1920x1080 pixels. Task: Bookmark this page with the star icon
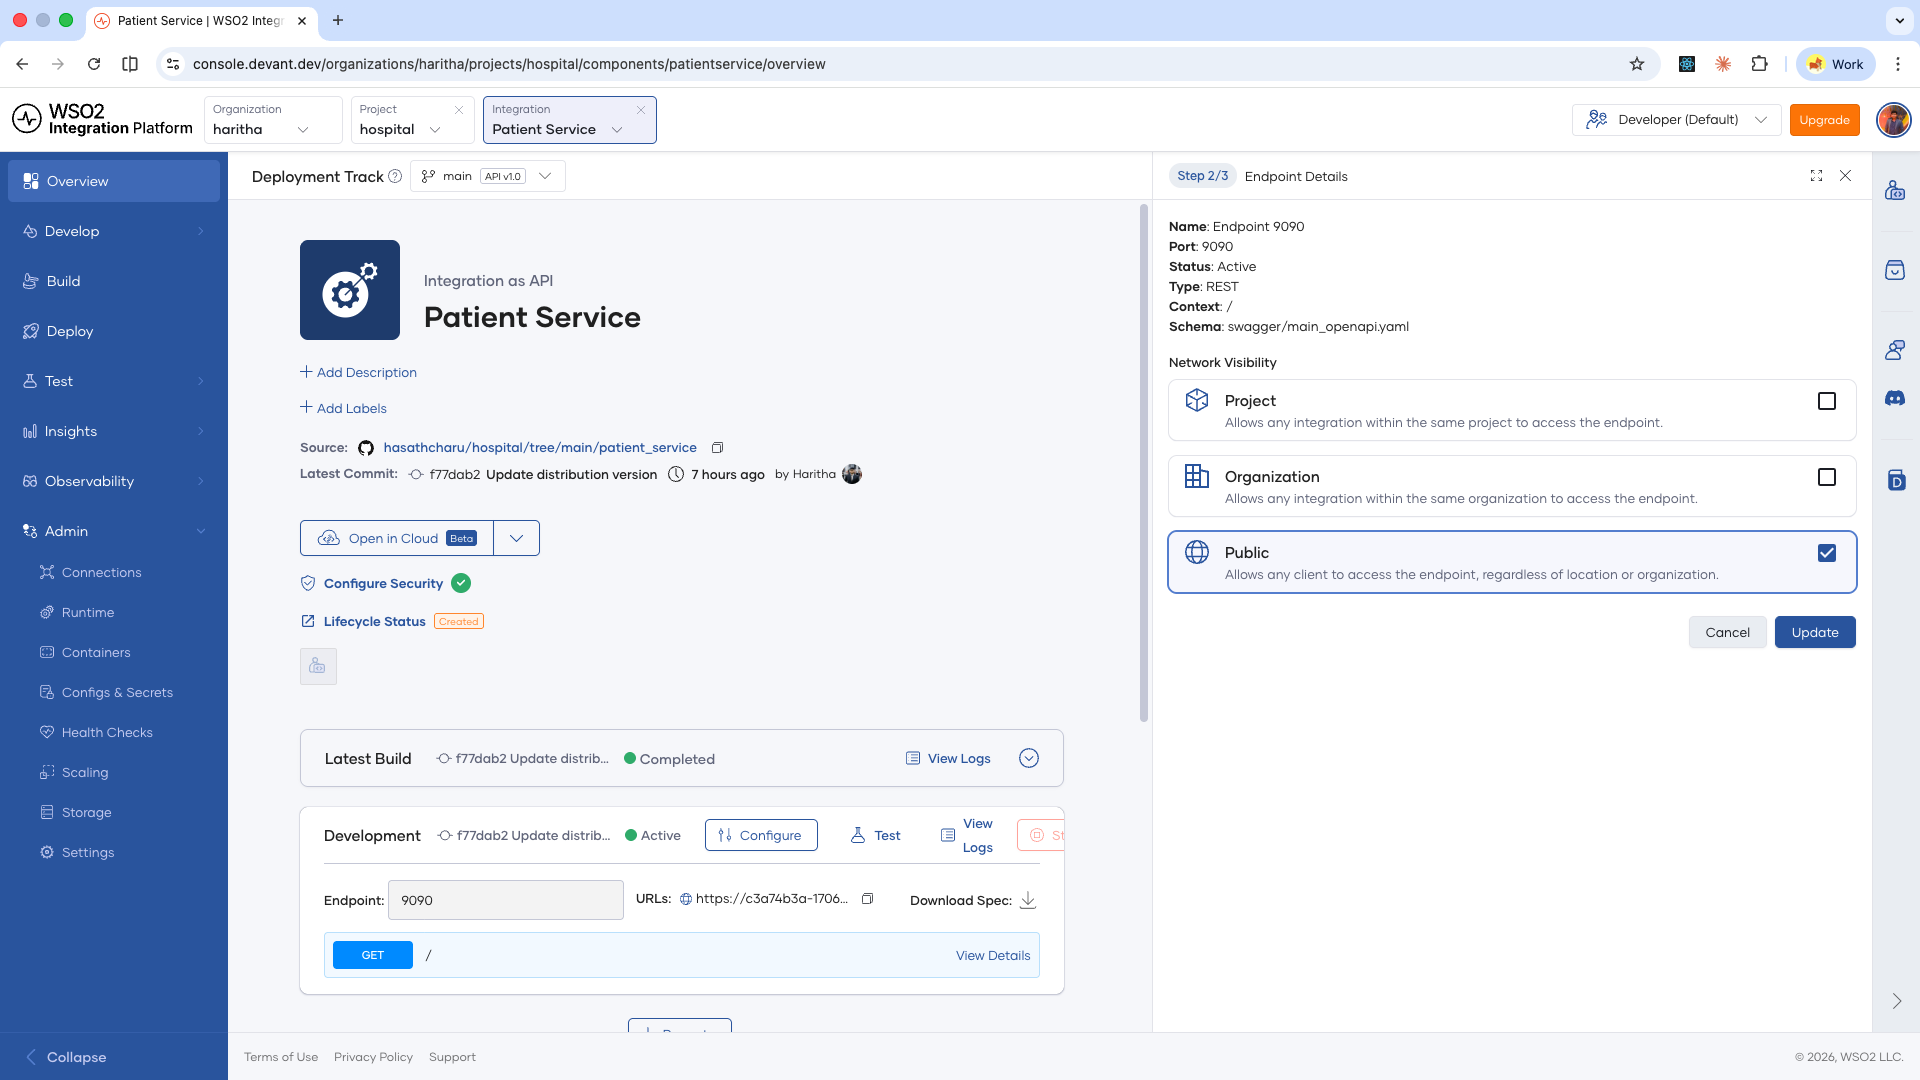pos(1637,64)
